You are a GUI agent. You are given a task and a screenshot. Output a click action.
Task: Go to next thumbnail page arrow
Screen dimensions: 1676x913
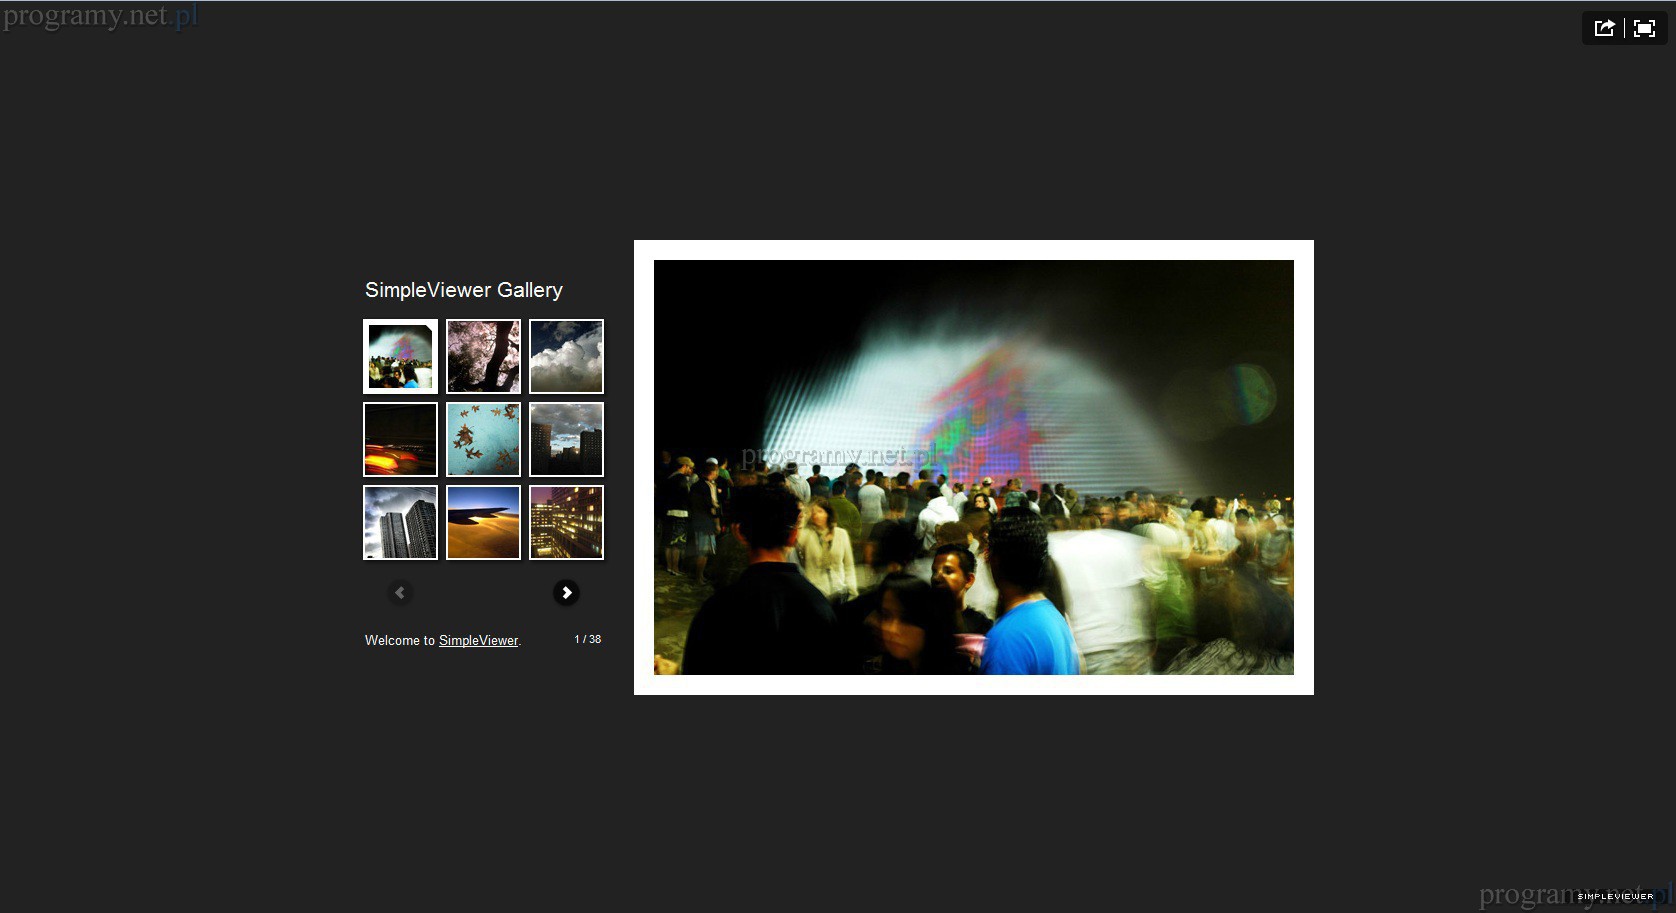[x=566, y=593]
